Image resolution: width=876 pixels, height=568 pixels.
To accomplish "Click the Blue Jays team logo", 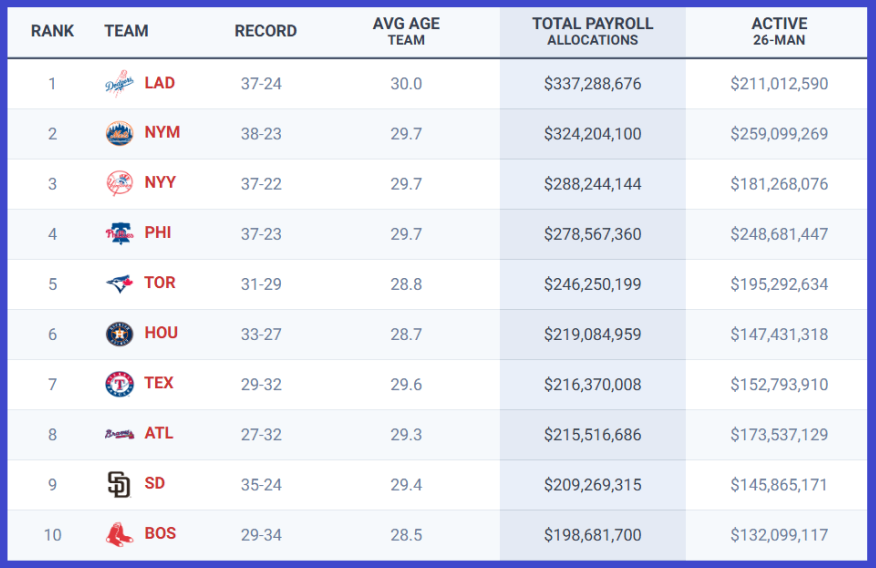I will tap(120, 284).
